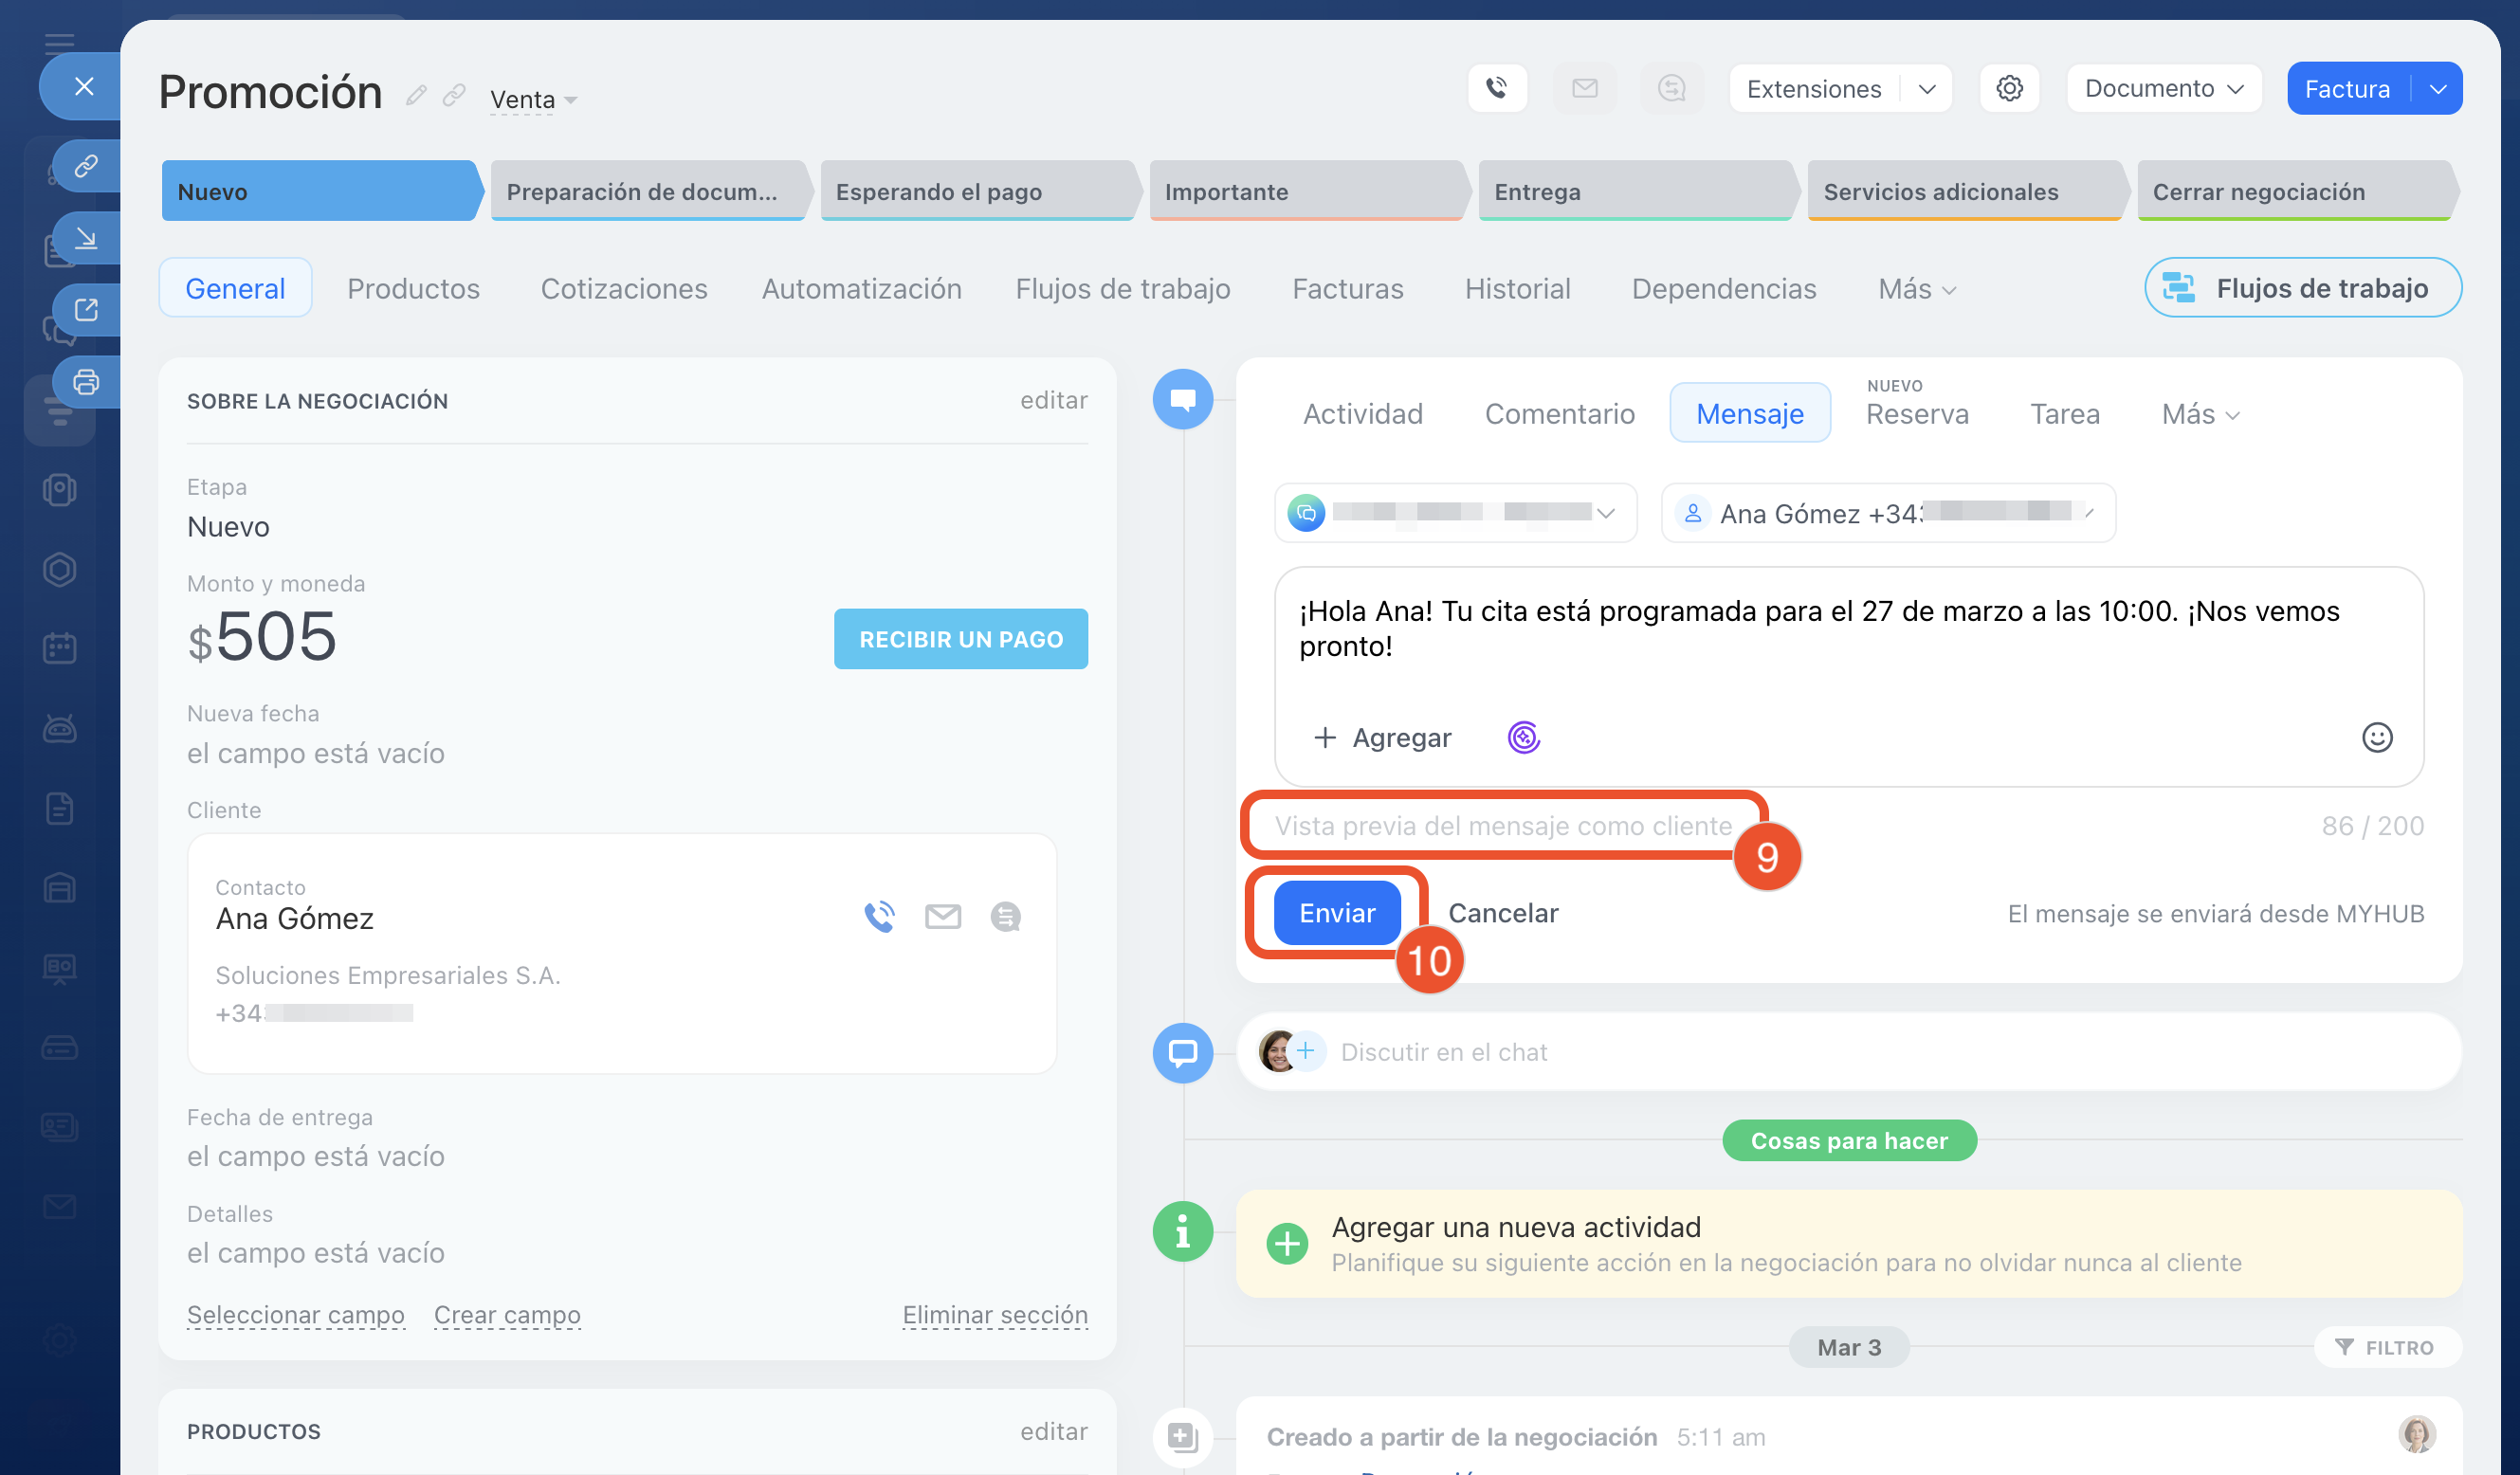2520x1475 pixels.
Task: Copy link icon beside Promoción title
Action: (x=454, y=95)
